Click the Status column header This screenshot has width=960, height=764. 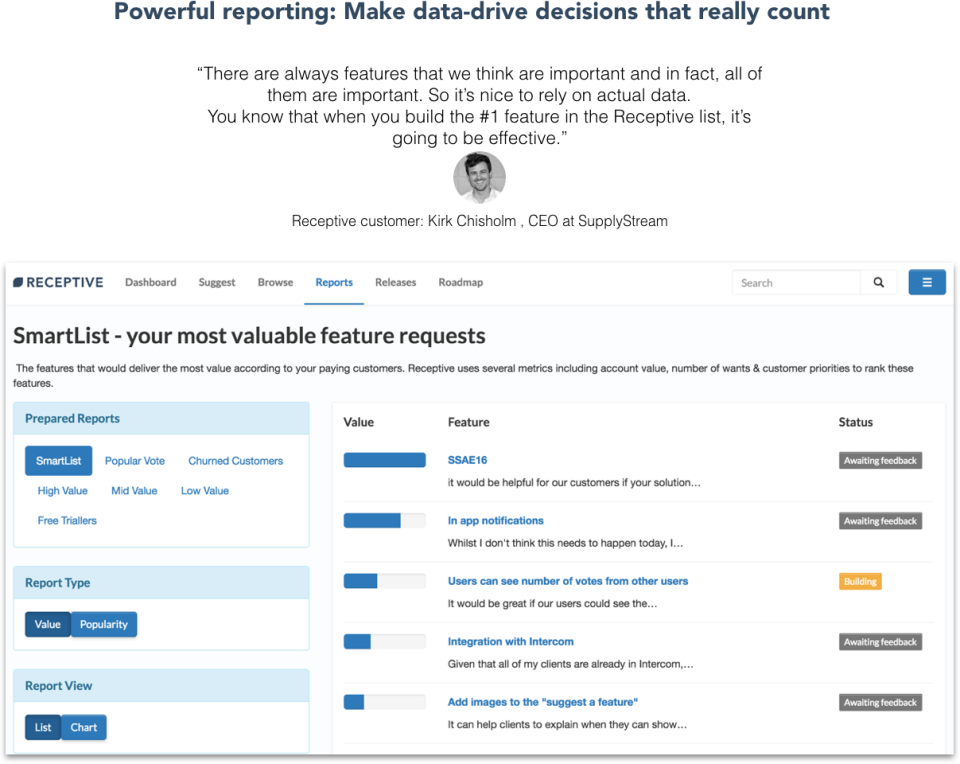pyautogui.click(x=855, y=422)
